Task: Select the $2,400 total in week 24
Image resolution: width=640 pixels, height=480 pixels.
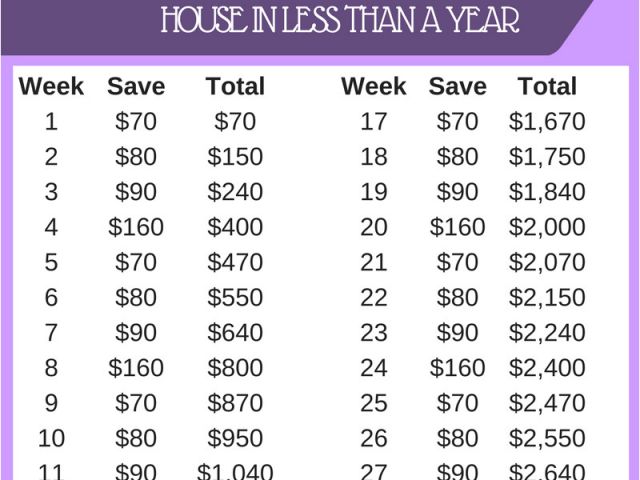Action: click(x=547, y=368)
